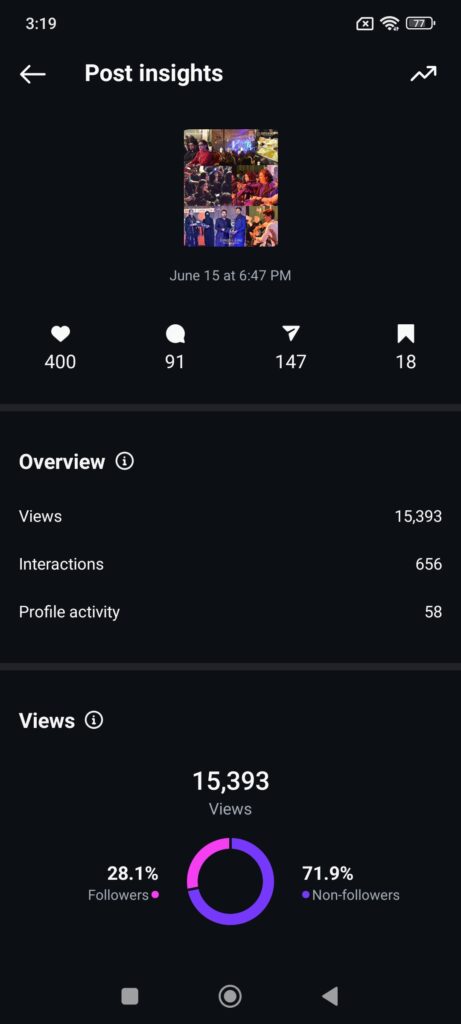This screenshot has width=461, height=1024.
Task: Tap the 147 shares count
Action: [x=291, y=362]
